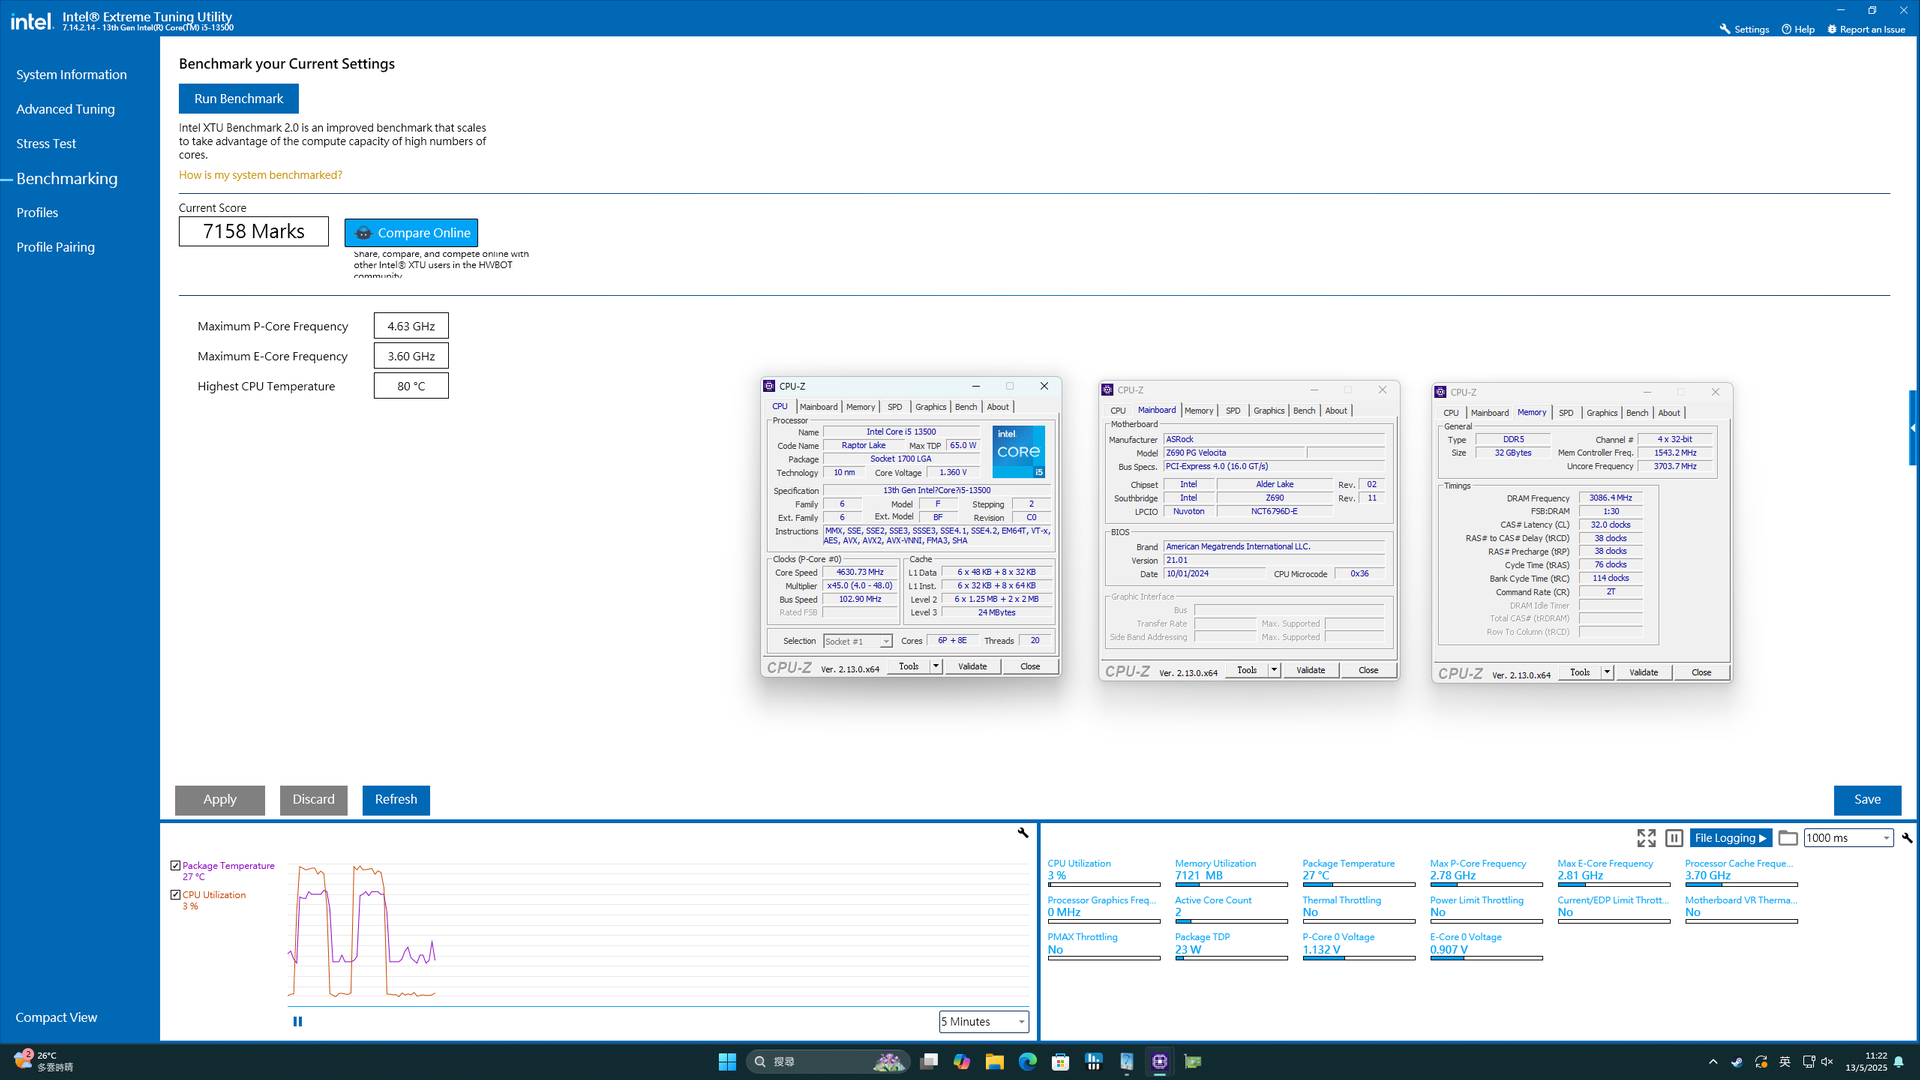Launch Copilot from the taskbar
Viewport: 1920px width, 1080px height.
coord(961,1061)
